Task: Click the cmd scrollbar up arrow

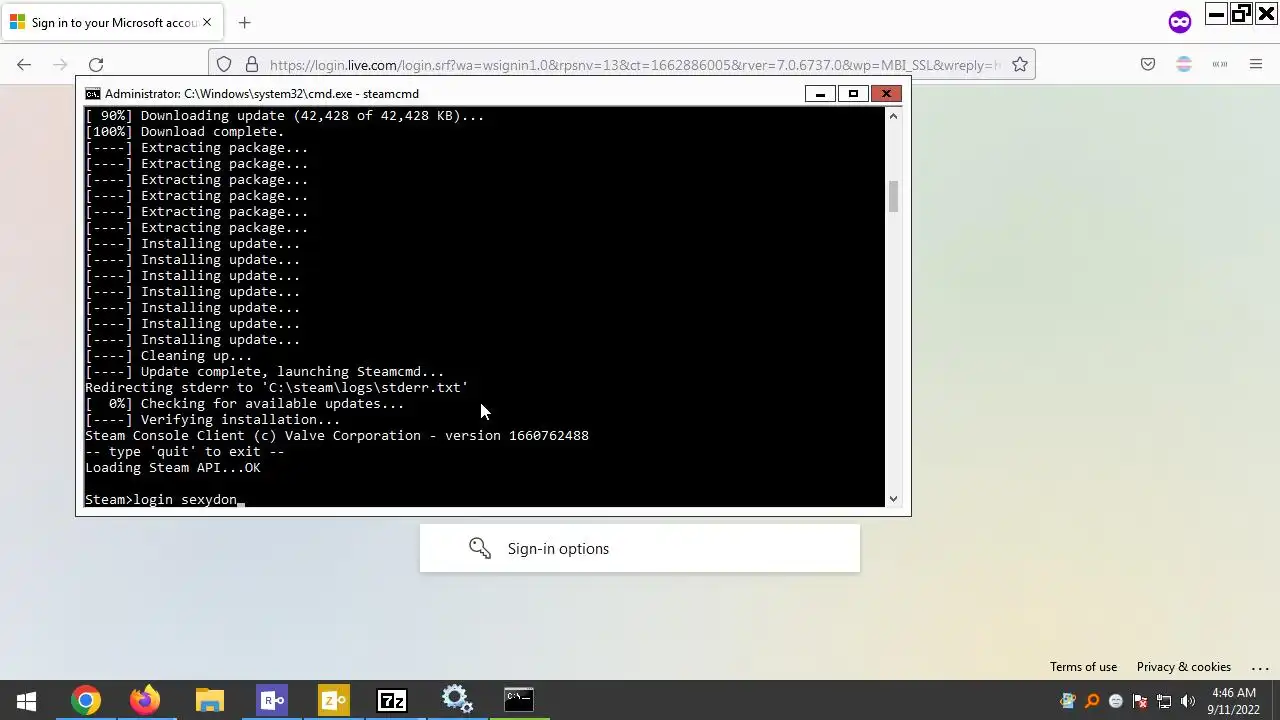Action: (x=893, y=116)
